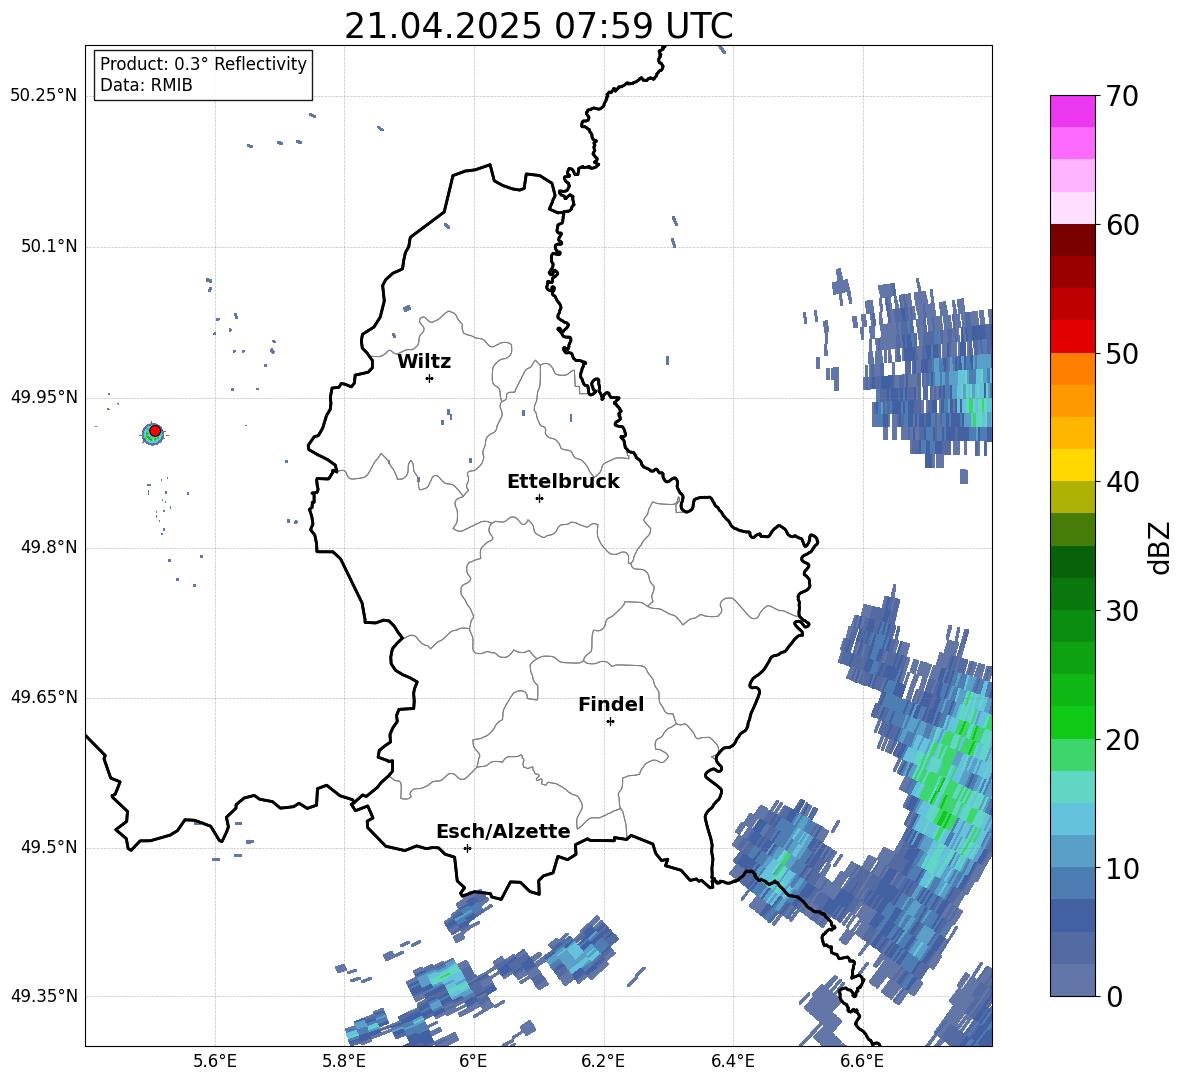Image resolution: width=1184 pixels, height=1081 pixels.
Task: Click the 70 dBZ colorbar label
Action: tap(1122, 96)
